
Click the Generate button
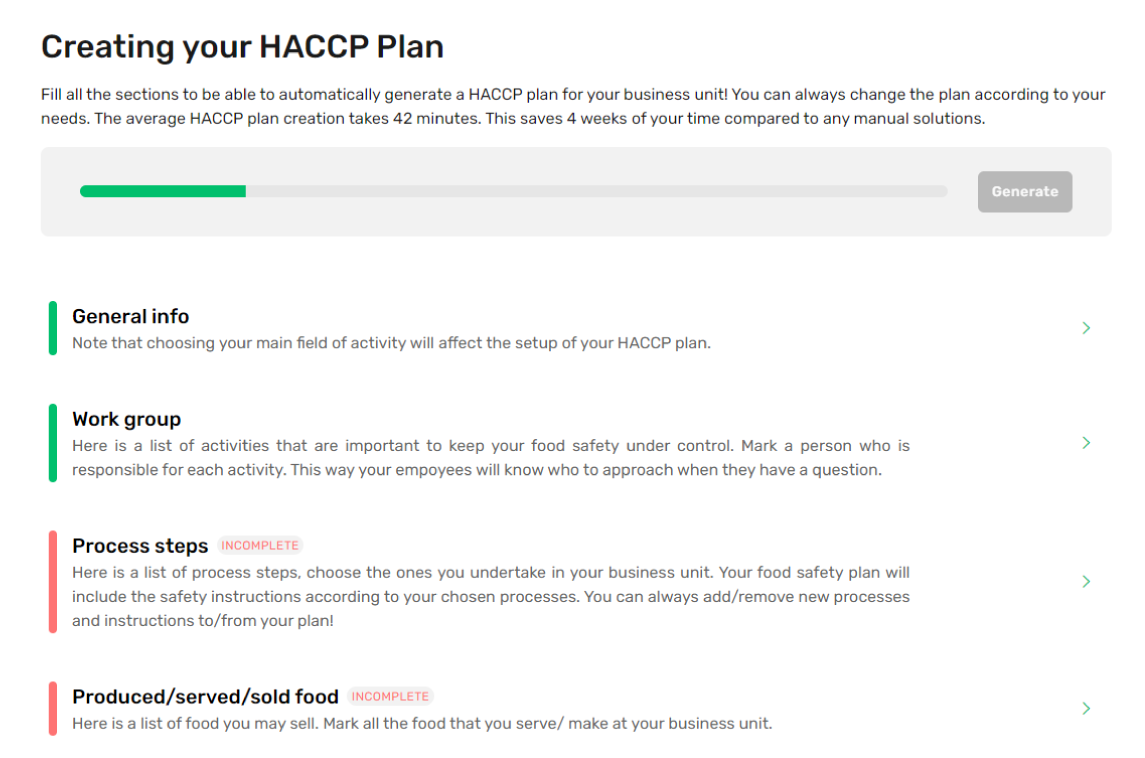point(1025,191)
